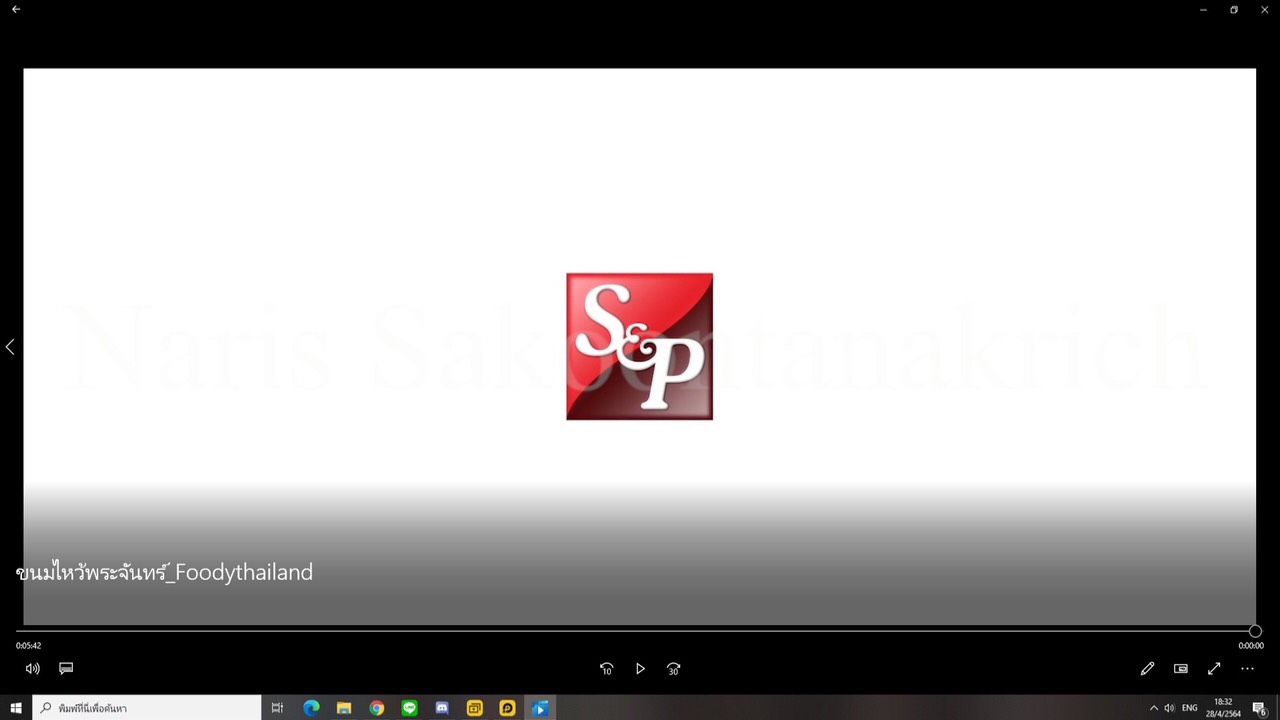Open Google Chrome from the taskbar

pyautogui.click(x=376, y=708)
